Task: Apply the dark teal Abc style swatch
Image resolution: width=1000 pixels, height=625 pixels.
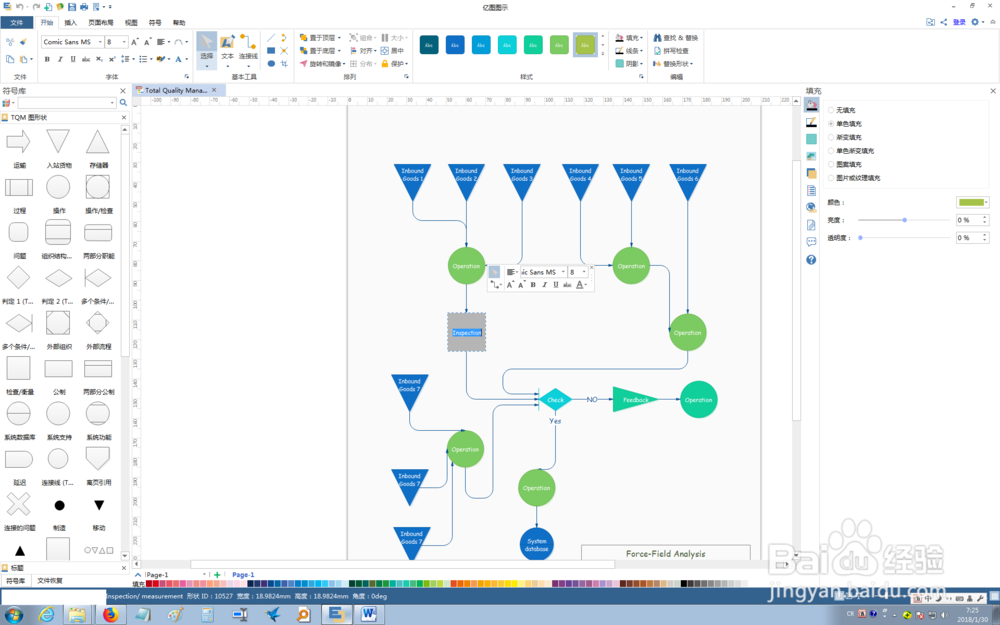Action: pos(429,45)
